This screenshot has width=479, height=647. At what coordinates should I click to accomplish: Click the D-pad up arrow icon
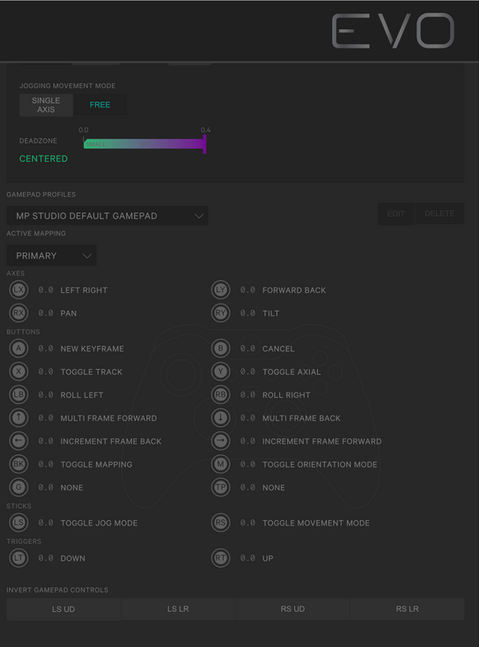19,418
